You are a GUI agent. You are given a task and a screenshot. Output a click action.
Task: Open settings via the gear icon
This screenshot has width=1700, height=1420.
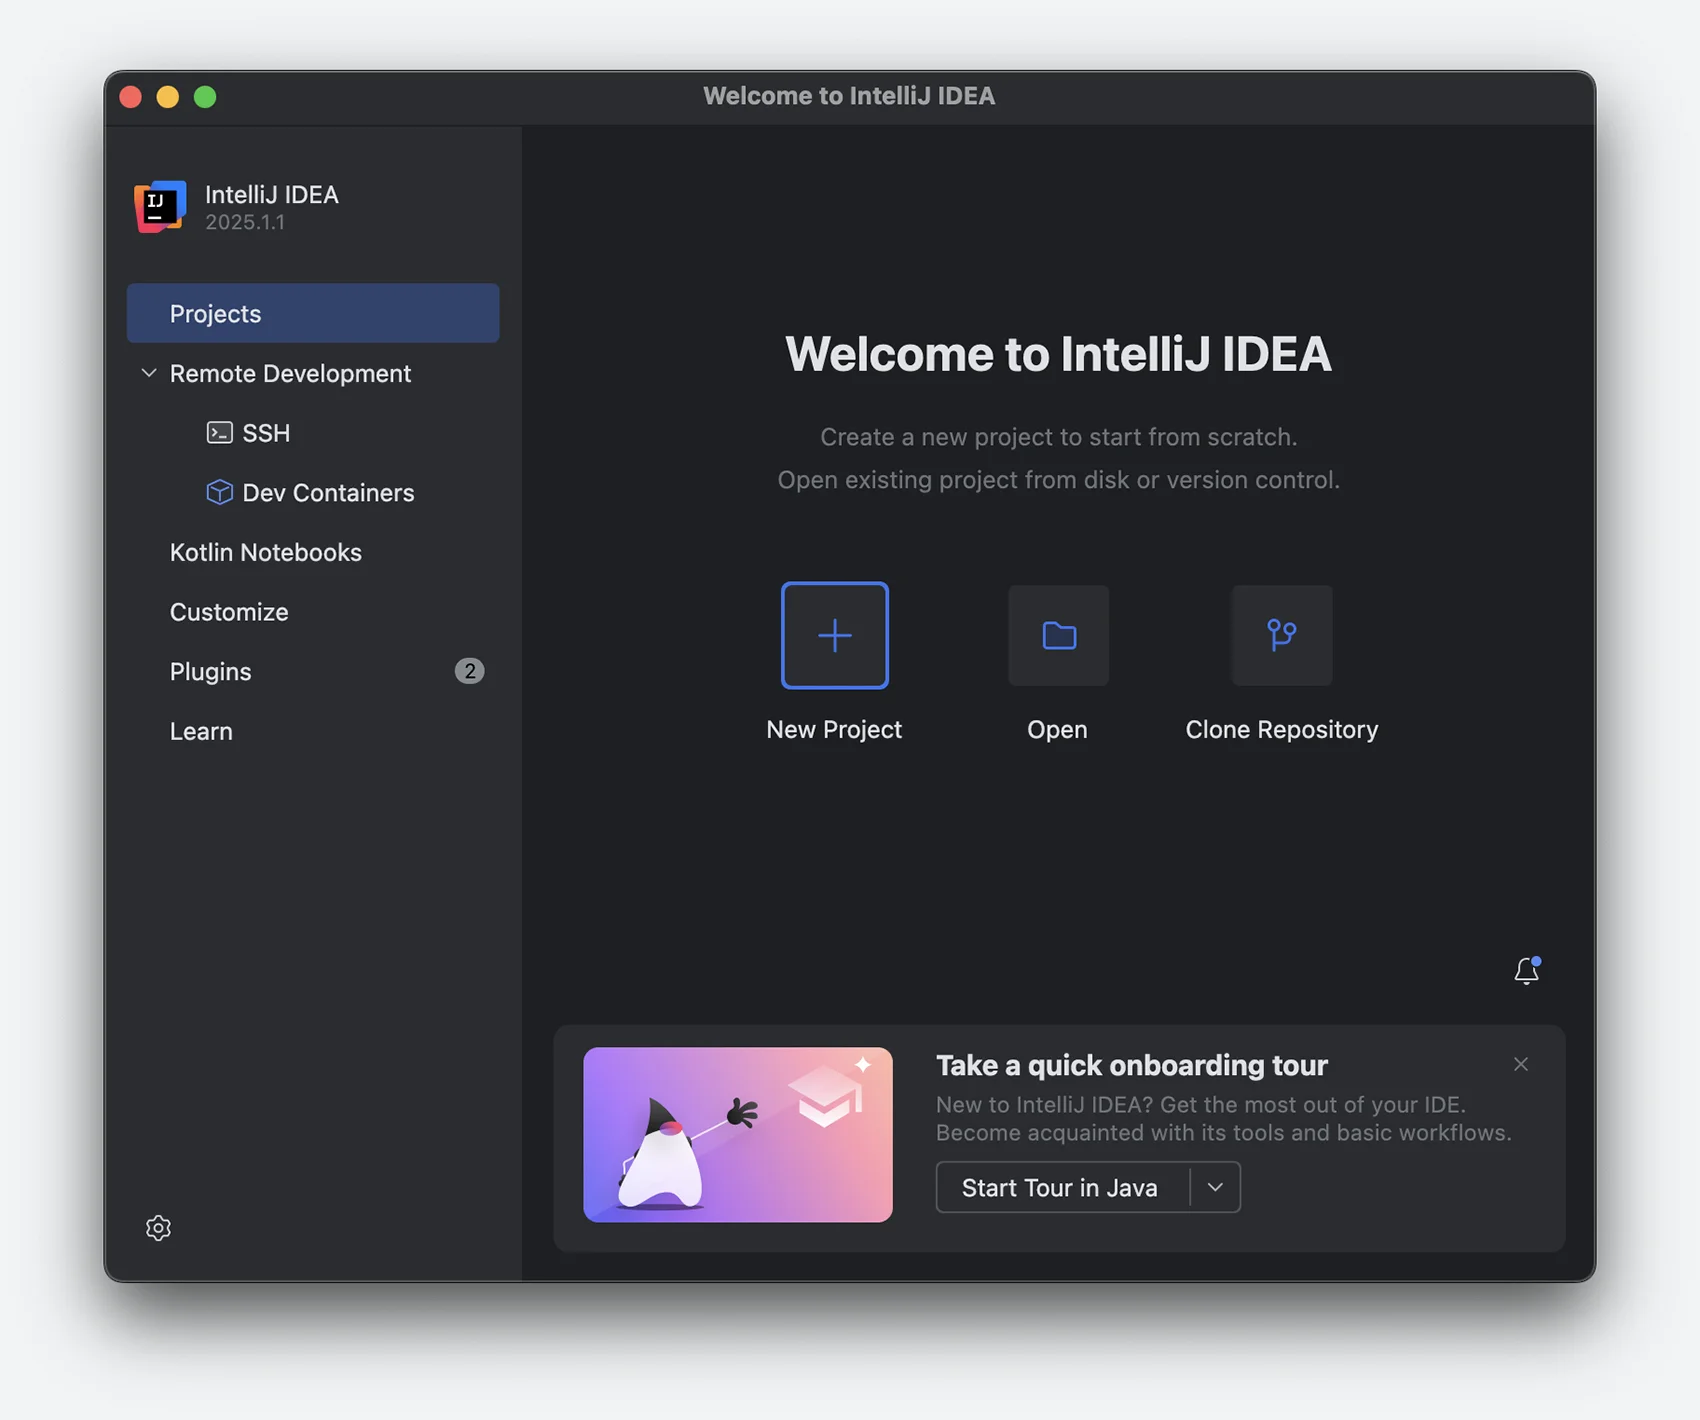[x=158, y=1228]
